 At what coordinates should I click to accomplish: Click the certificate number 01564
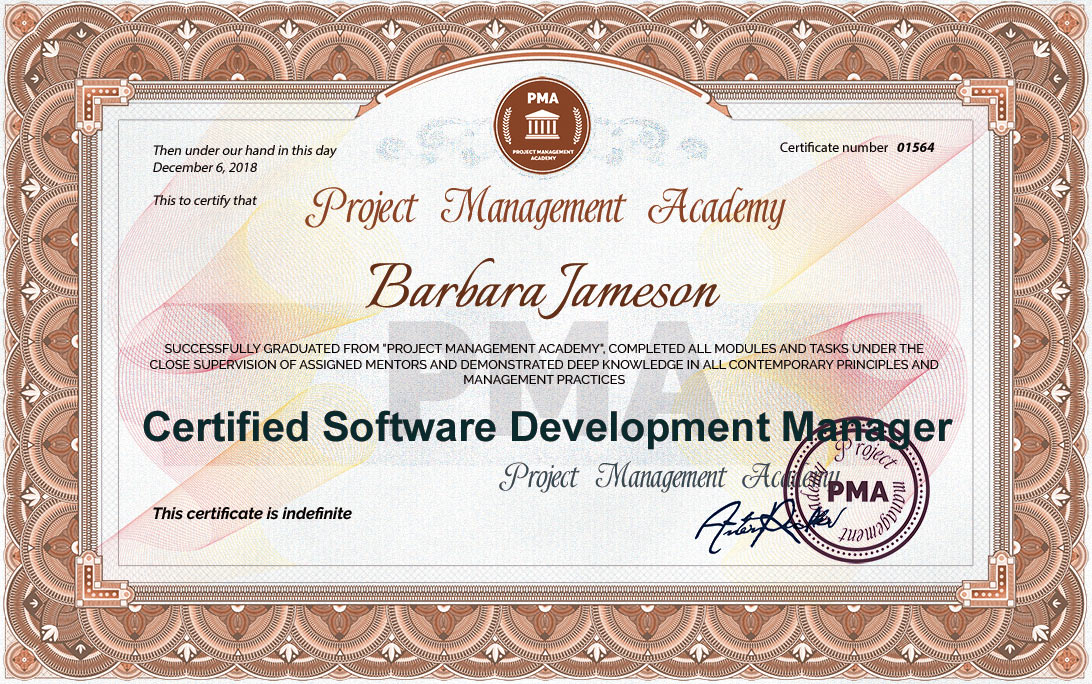pos(913,145)
